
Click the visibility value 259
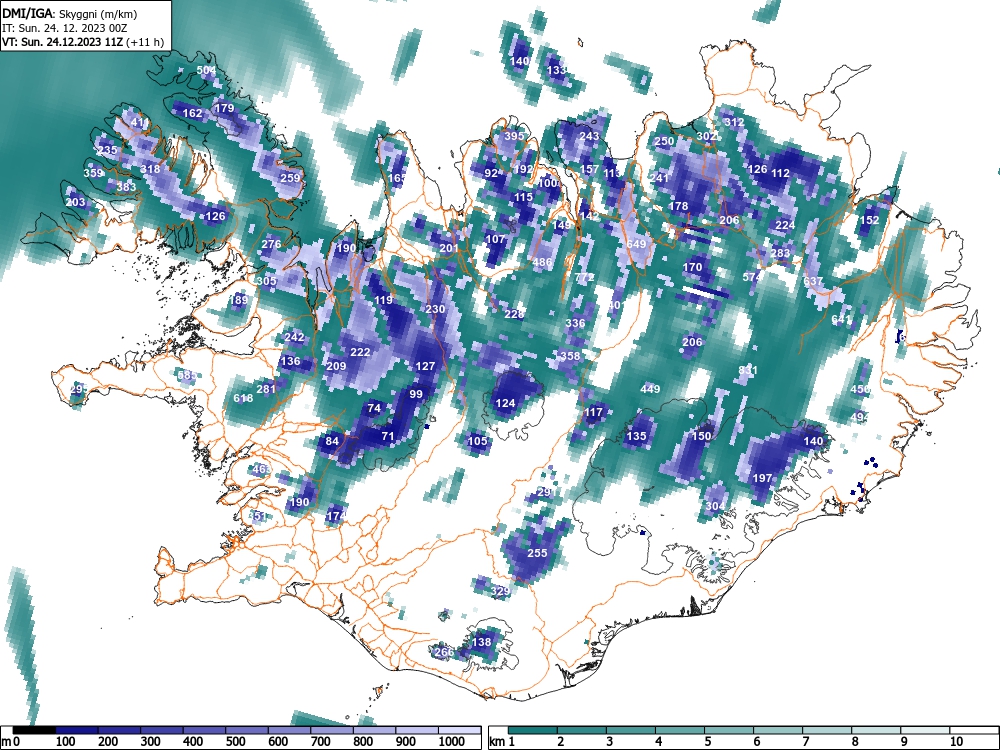290,178
